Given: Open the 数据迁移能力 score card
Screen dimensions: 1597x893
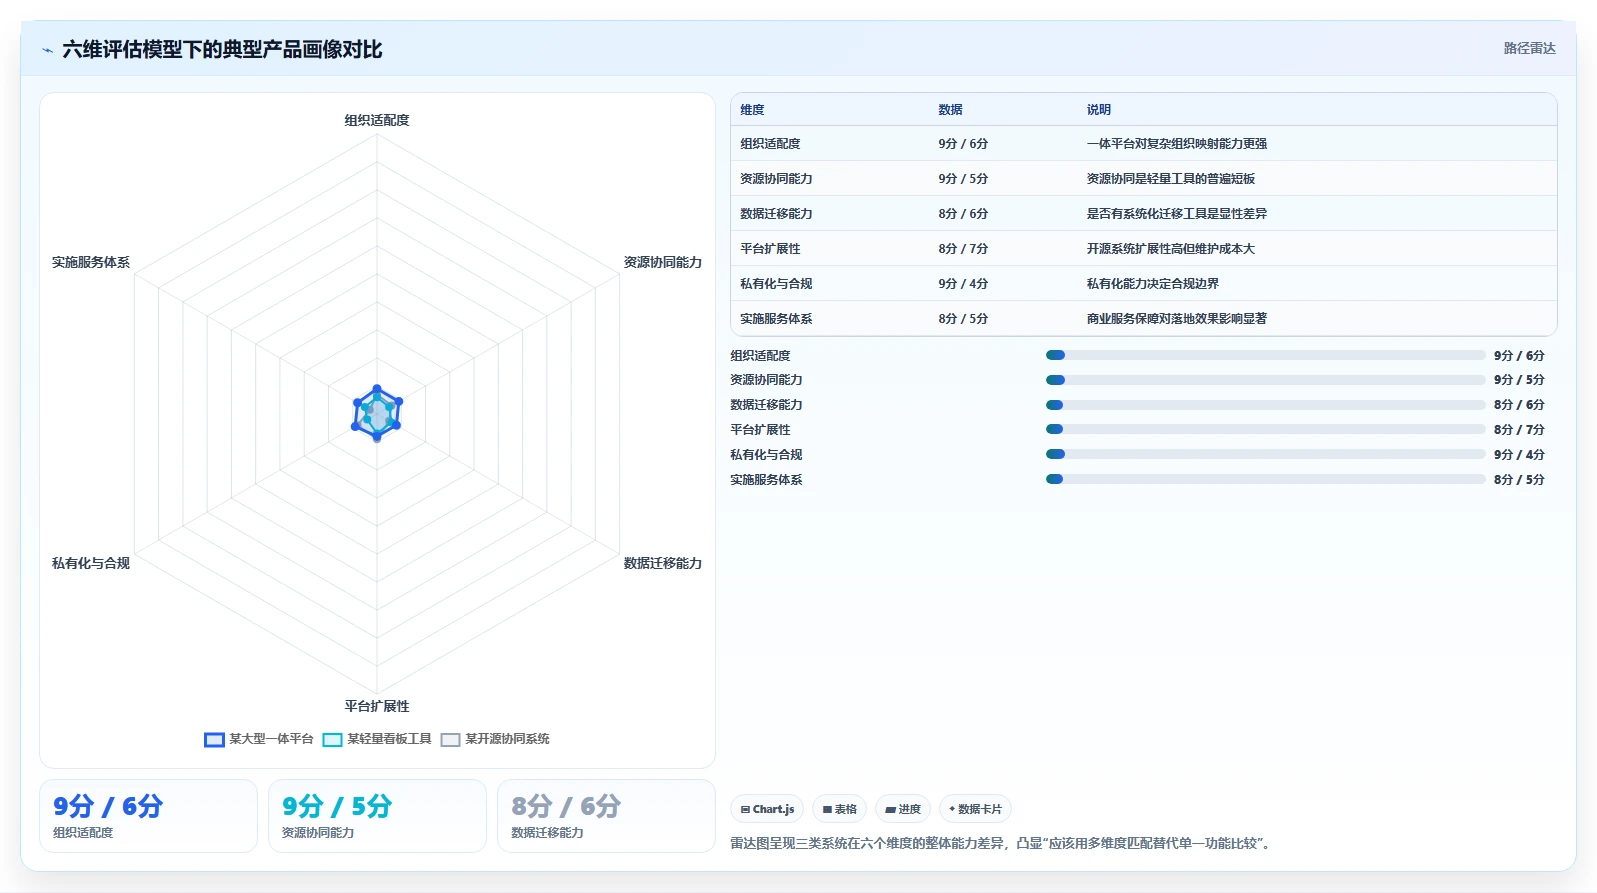Looking at the screenshot, I should pos(606,816).
